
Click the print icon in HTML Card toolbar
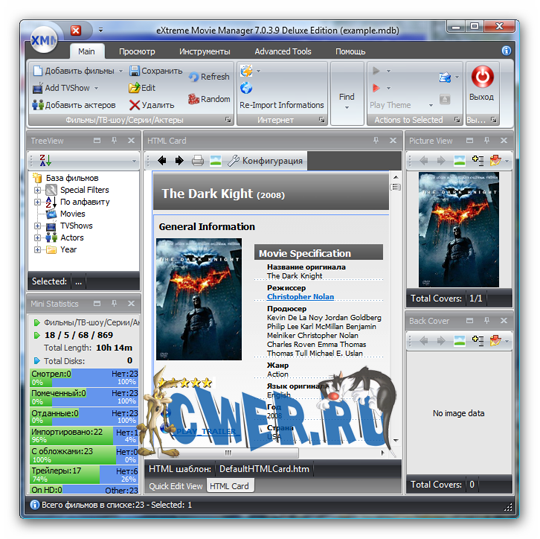(x=198, y=160)
